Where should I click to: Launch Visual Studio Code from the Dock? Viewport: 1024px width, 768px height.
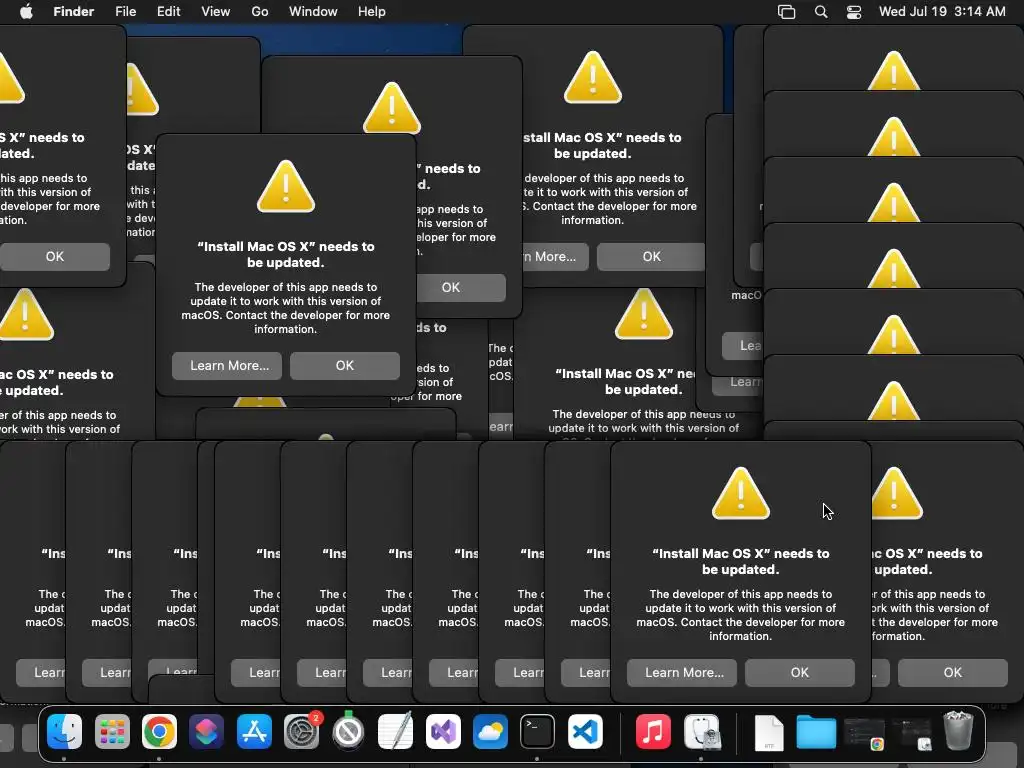click(x=585, y=731)
